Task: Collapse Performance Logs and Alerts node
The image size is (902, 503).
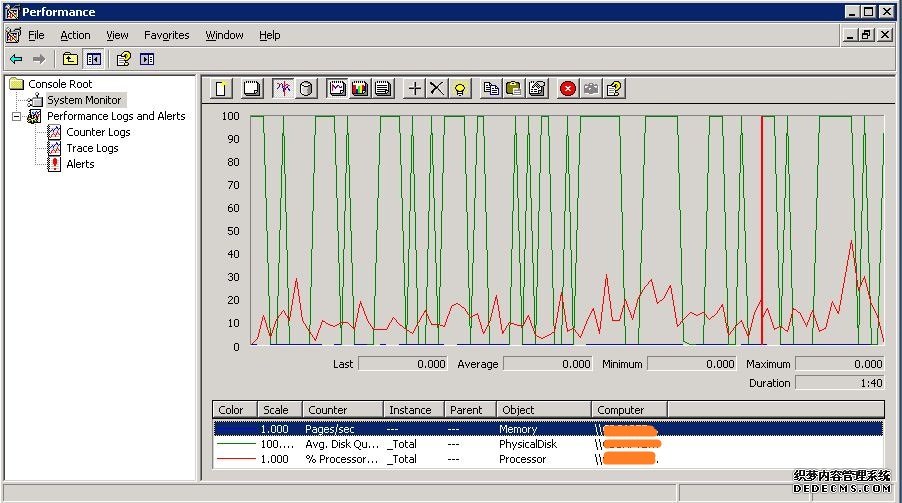Action: pyautogui.click(x=17, y=116)
